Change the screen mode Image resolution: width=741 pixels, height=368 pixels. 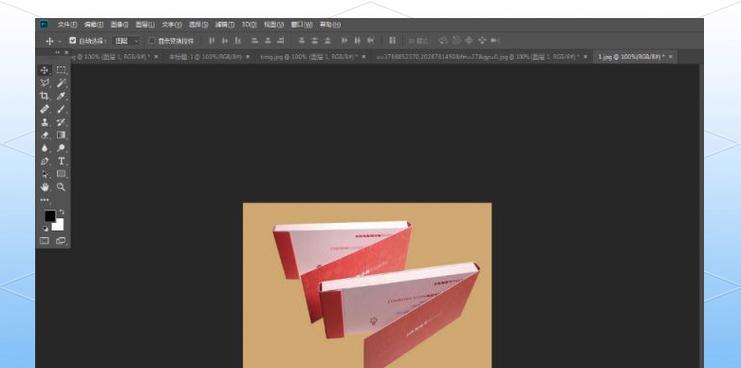pyautogui.click(x=61, y=240)
